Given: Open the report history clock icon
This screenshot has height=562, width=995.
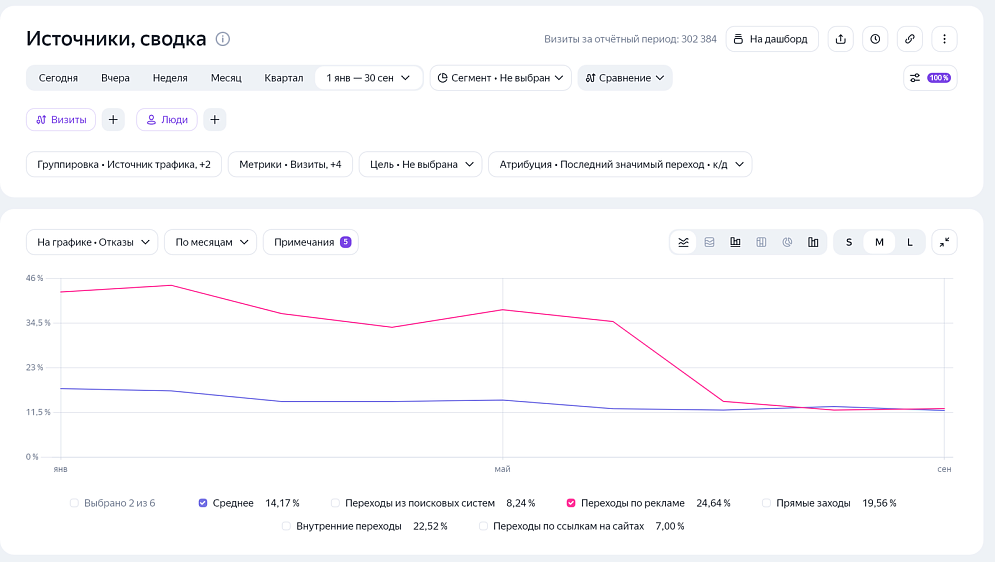Looking at the screenshot, I should [x=875, y=39].
